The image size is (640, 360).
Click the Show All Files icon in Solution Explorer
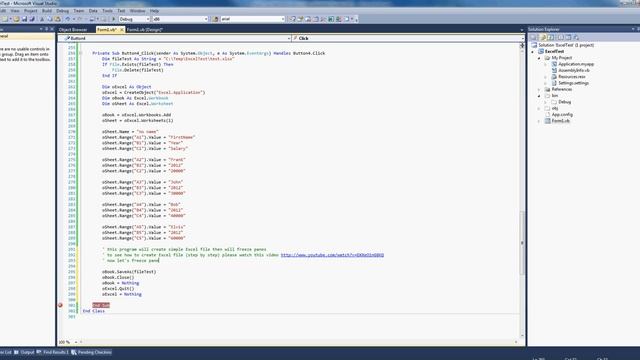click(543, 37)
